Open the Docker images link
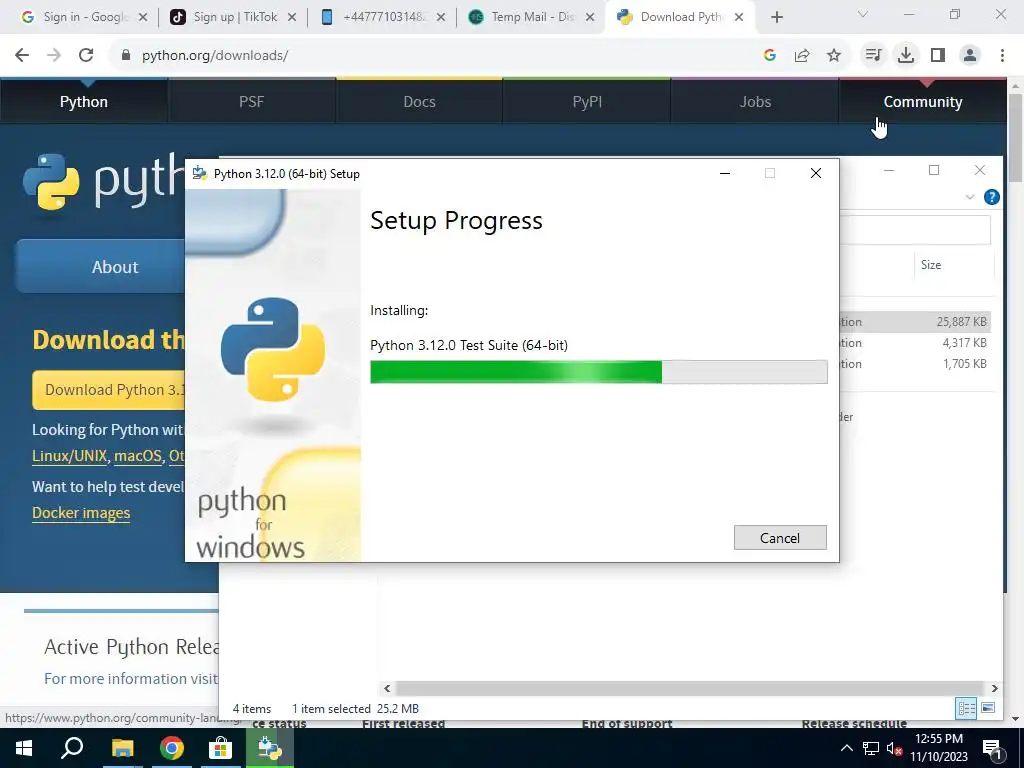 (81, 513)
